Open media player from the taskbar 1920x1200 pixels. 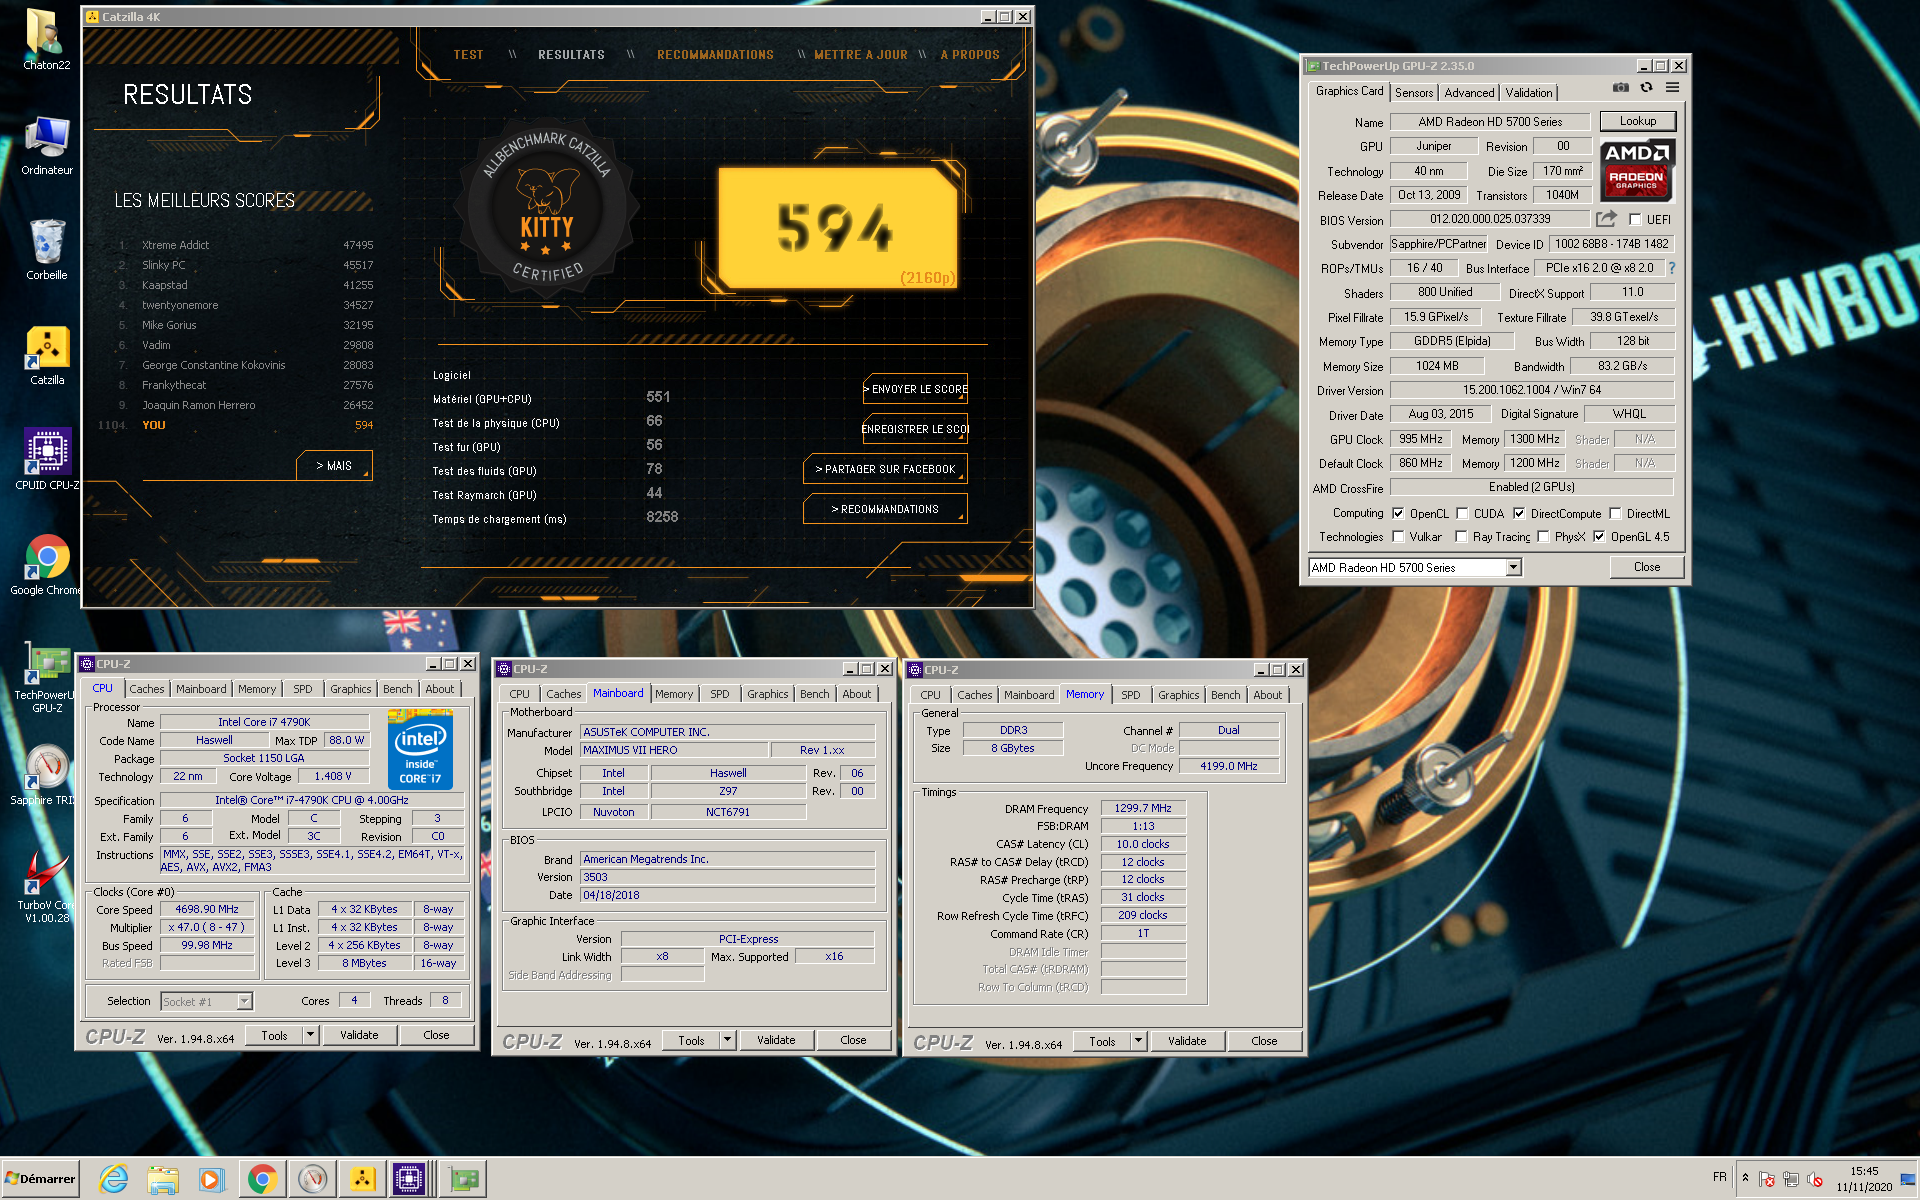212,1179
